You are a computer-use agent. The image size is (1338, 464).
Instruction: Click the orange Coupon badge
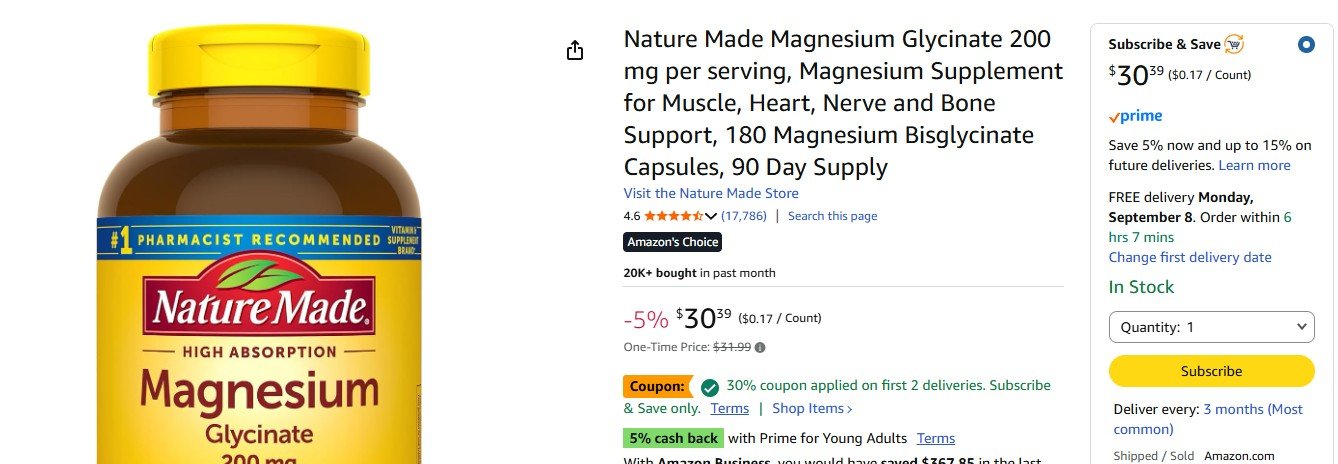click(x=657, y=386)
